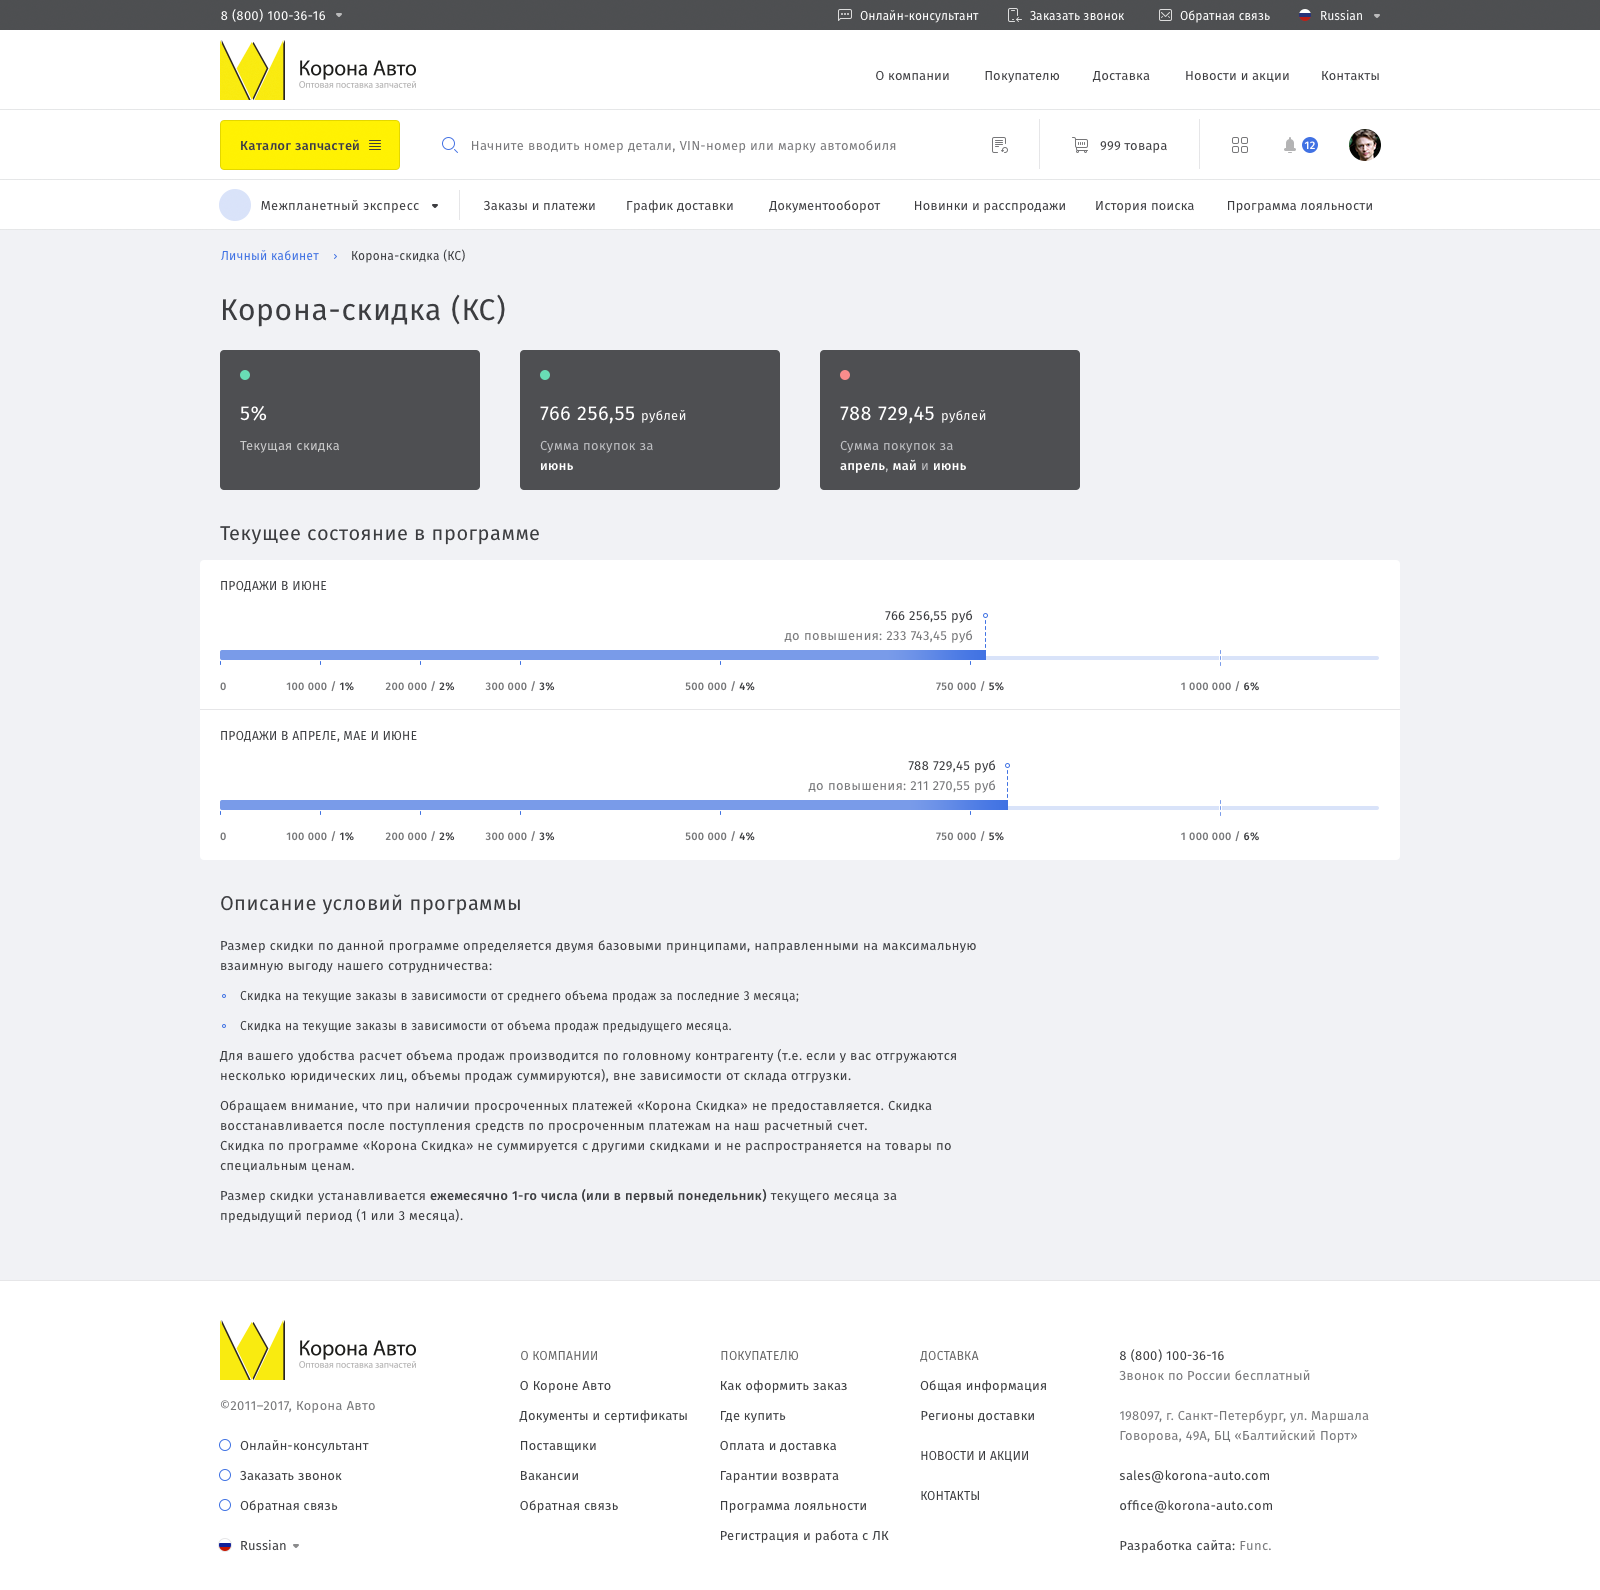The height and width of the screenshot is (1590, 1600).
Task: Open the list icon beside search field
Action: (1000, 145)
